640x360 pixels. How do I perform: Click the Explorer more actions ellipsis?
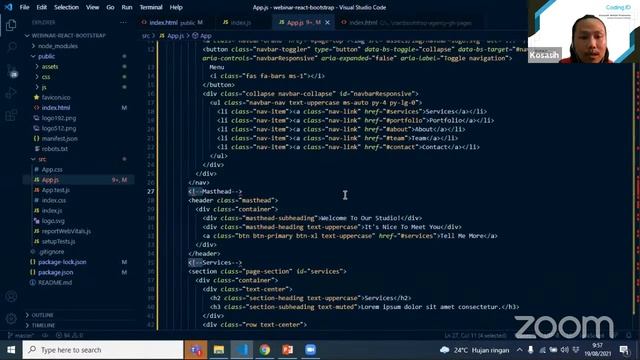[123, 22]
